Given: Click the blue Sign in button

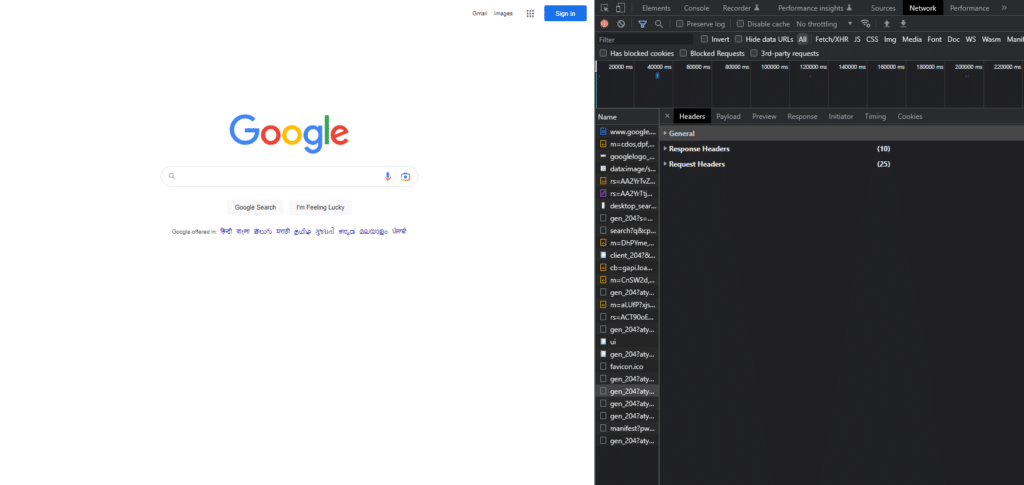Looking at the screenshot, I should [565, 13].
